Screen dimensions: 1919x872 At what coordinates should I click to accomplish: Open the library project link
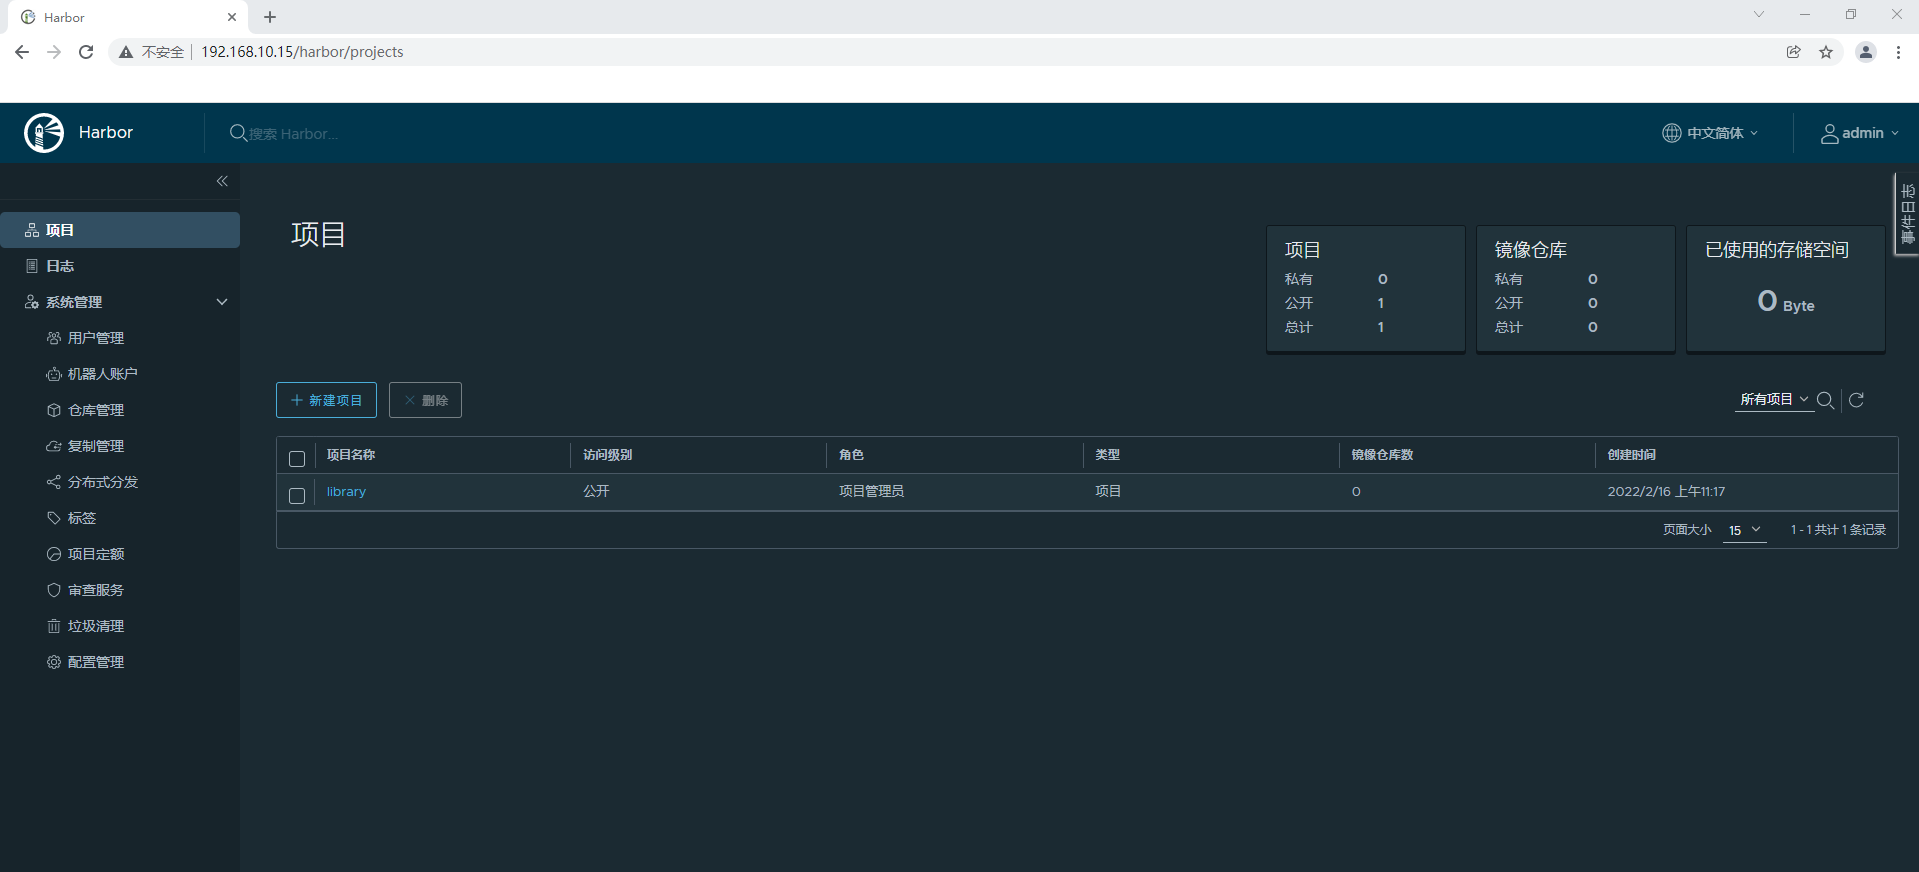pos(346,492)
